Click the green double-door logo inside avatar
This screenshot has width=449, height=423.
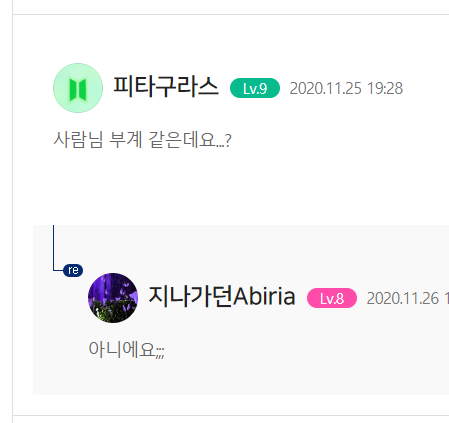pyautogui.click(x=78, y=89)
